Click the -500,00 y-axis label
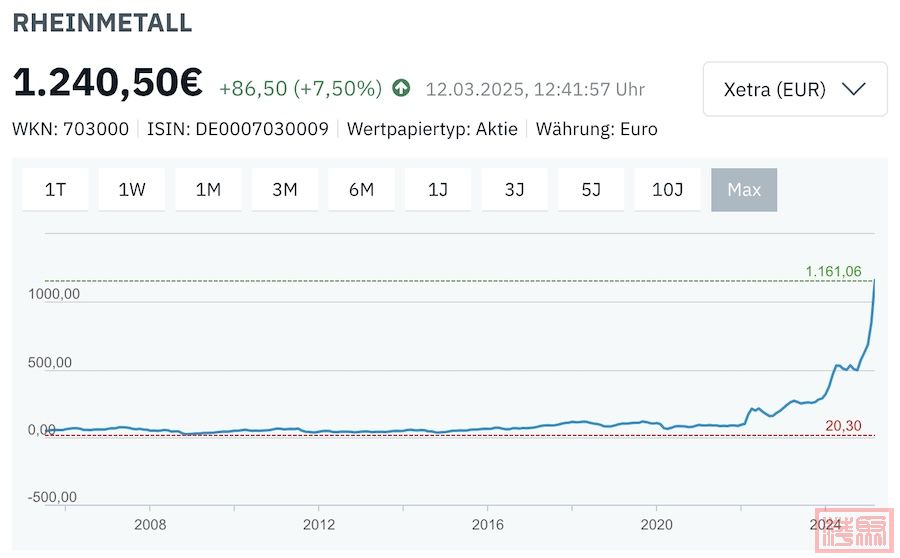 coord(52,497)
